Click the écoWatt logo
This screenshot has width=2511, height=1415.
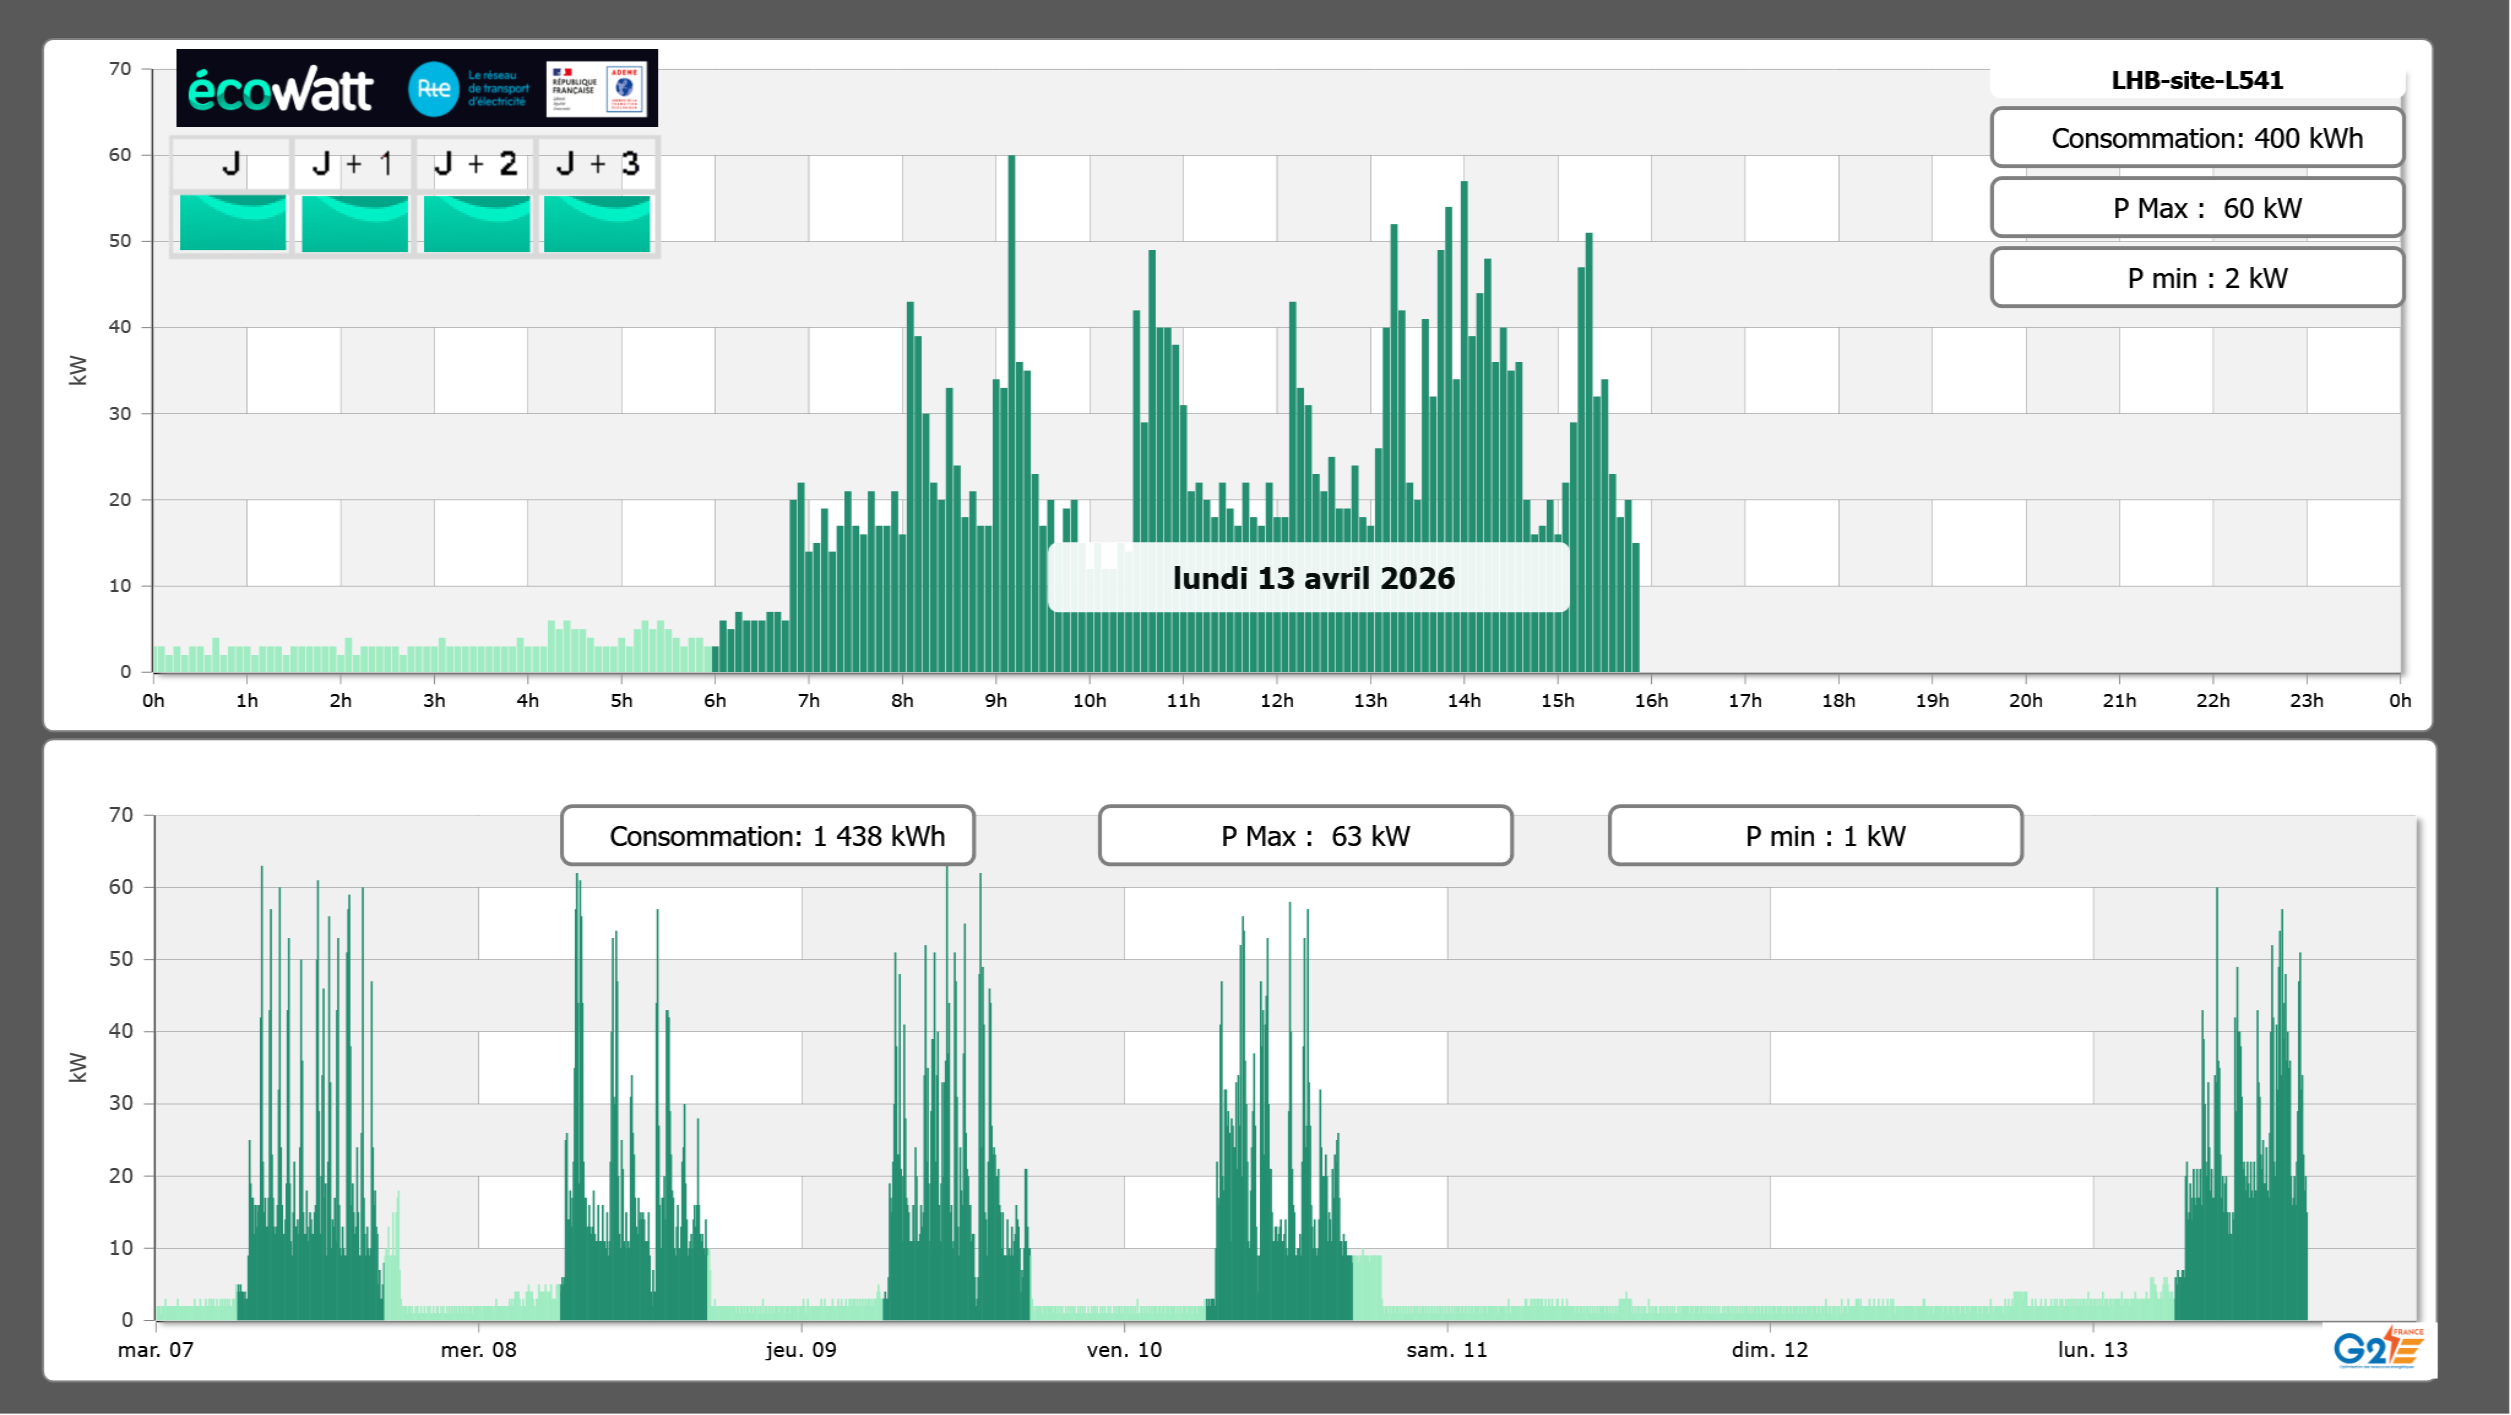pyautogui.click(x=280, y=90)
